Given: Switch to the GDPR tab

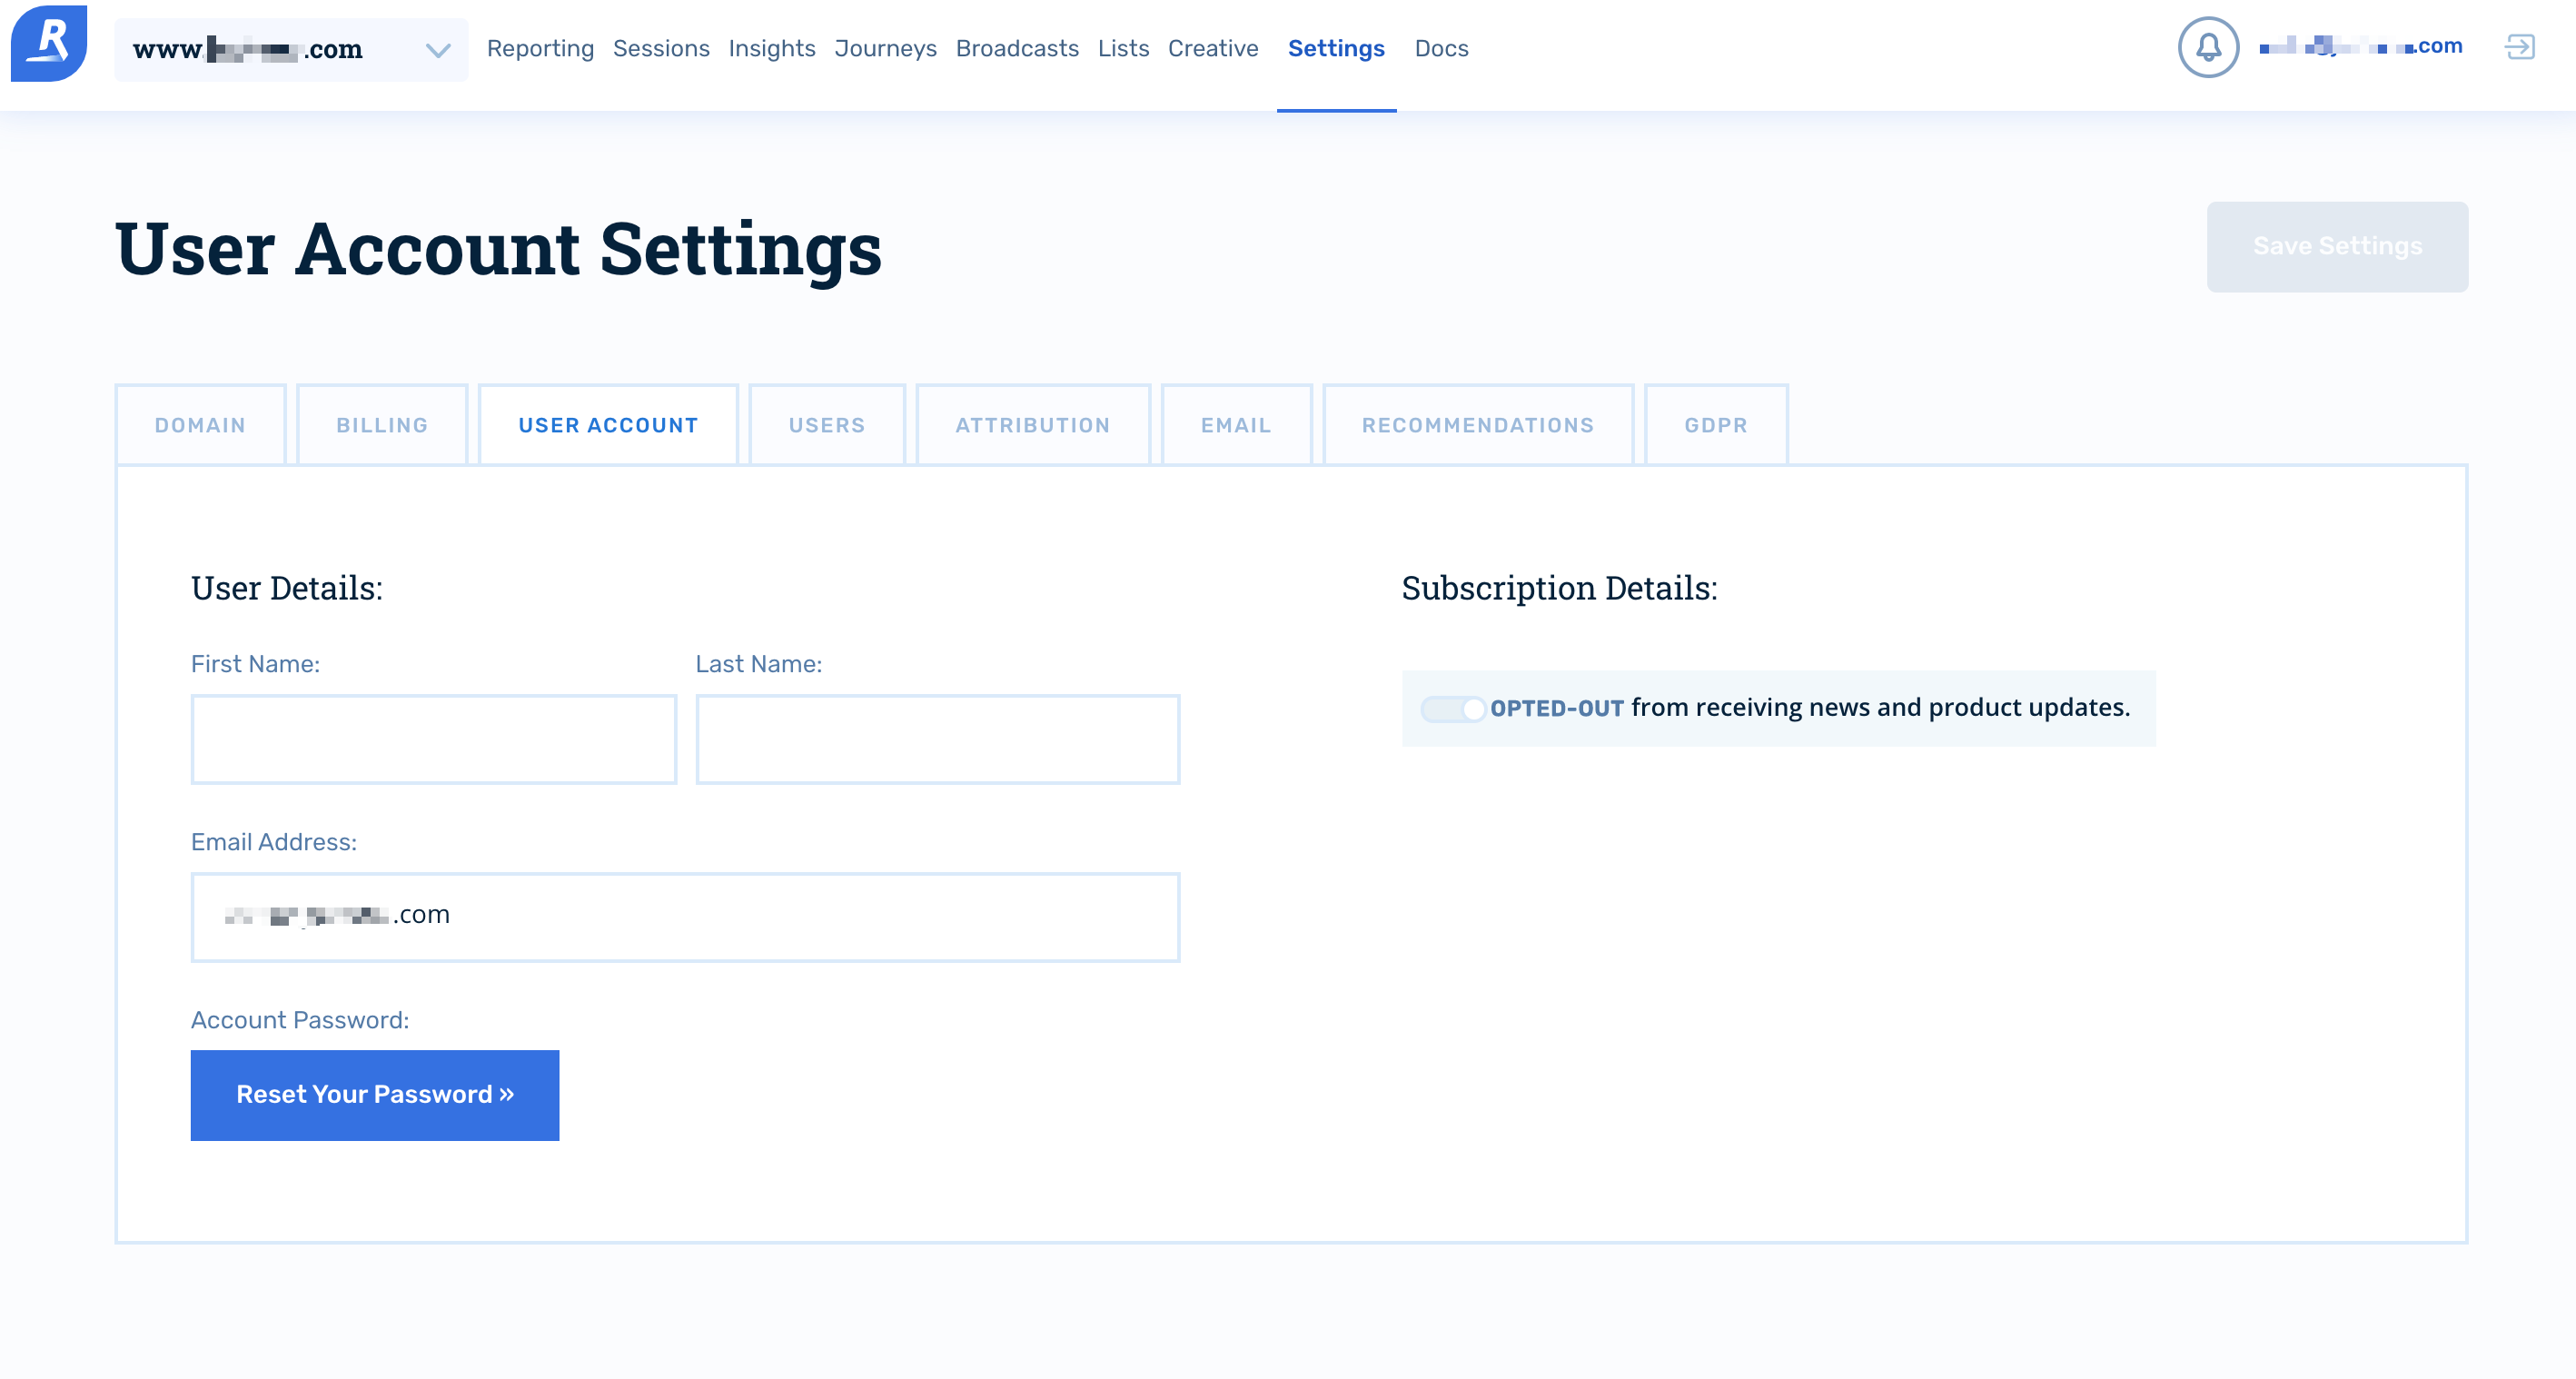Looking at the screenshot, I should 1716,424.
